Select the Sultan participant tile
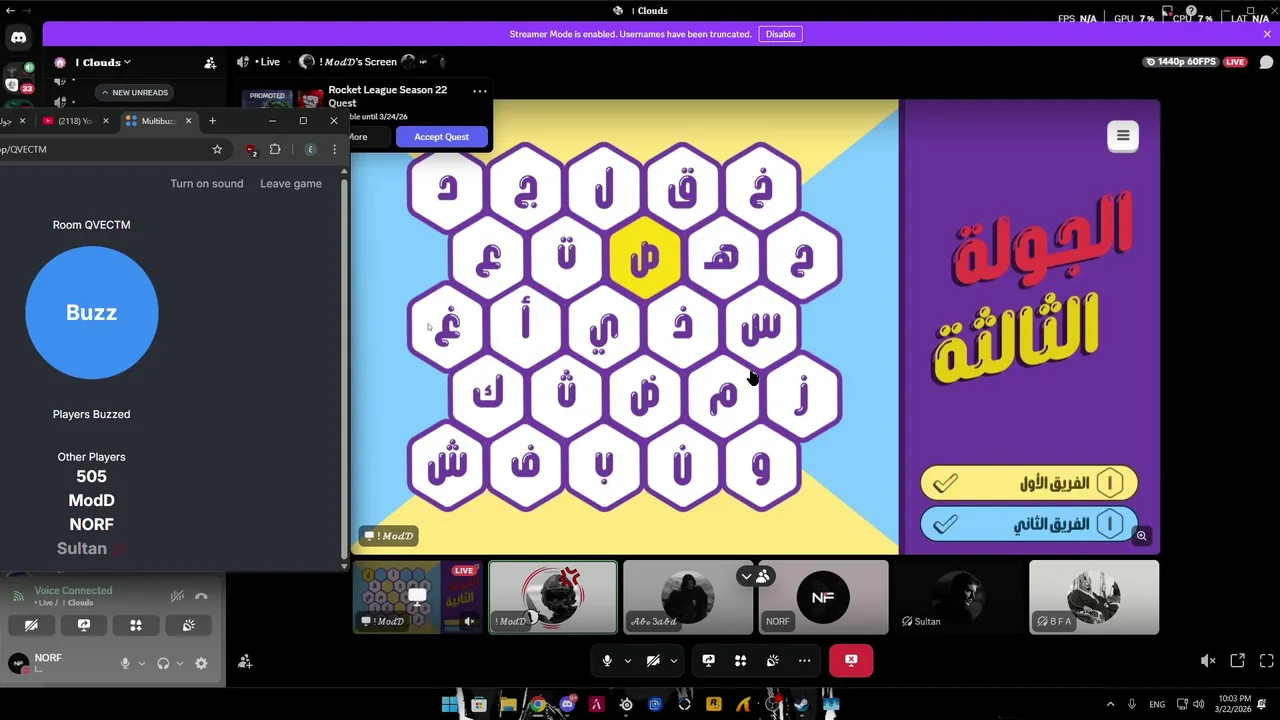Screen dimensions: 1280x720 [x=958, y=597]
